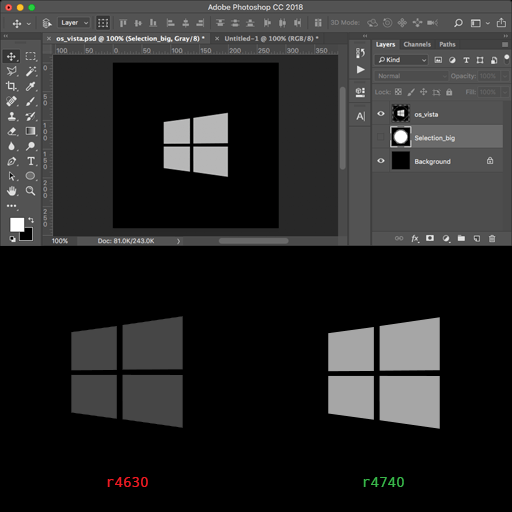The width and height of the screenshot is (512, 512).
Task: Click the white foreground color swatch
Action: click(17, 224)
